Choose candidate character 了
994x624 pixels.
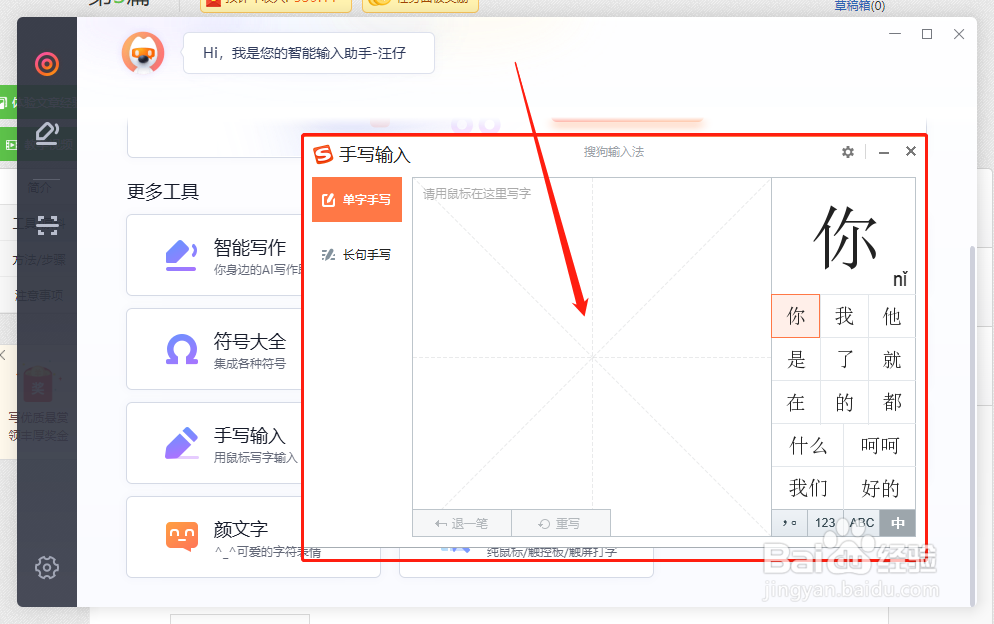(x=844, y=359)
